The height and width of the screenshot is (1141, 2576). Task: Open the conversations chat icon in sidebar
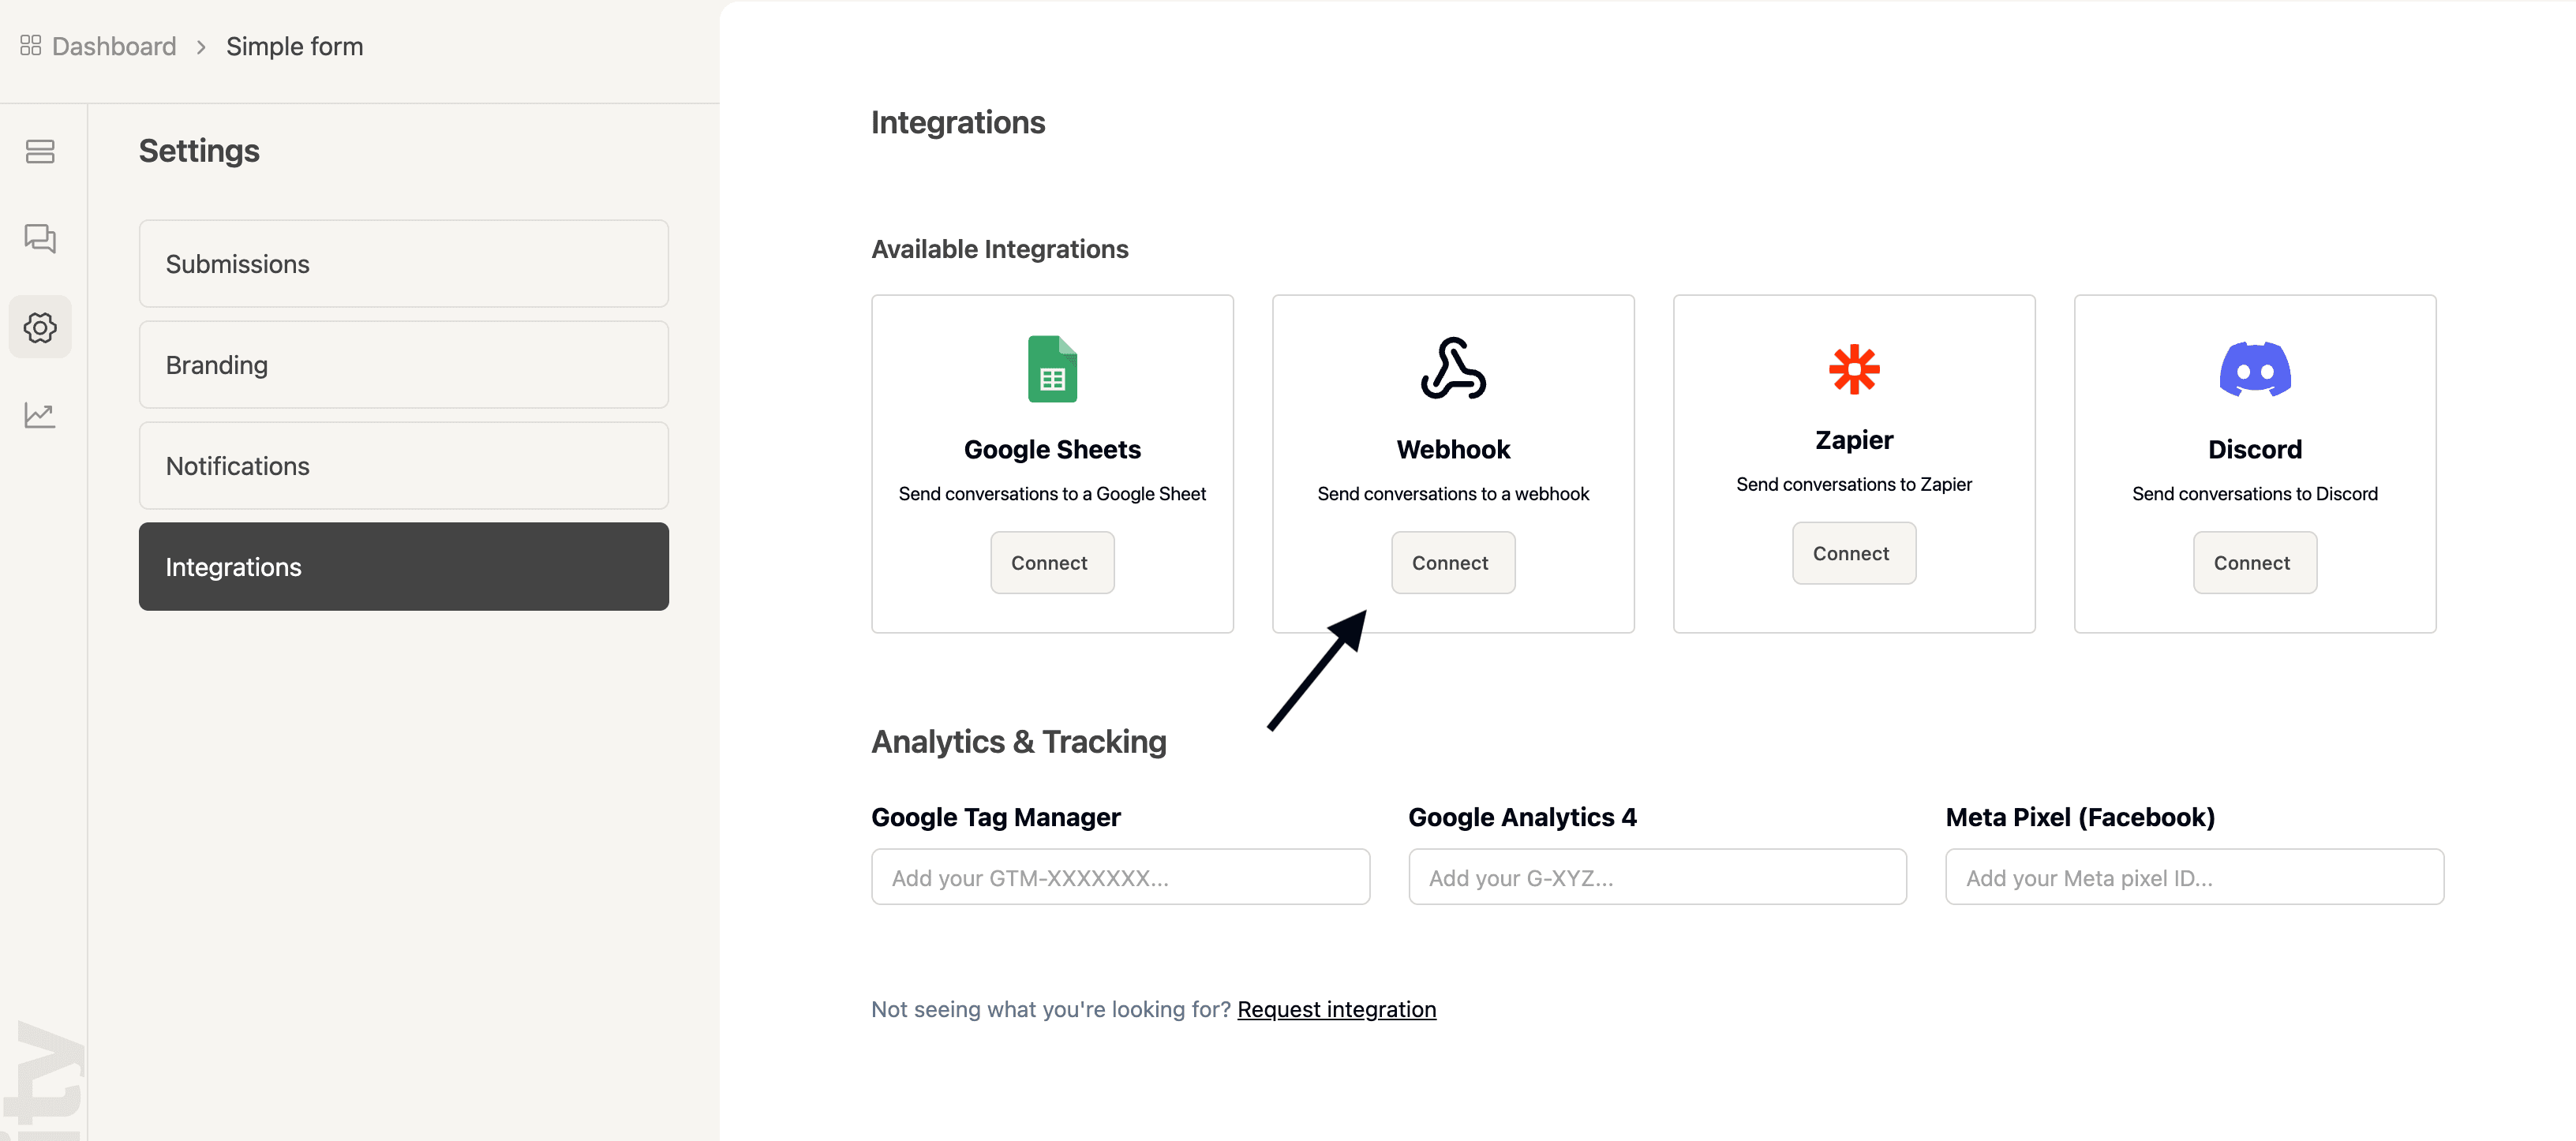pos(40,239)
